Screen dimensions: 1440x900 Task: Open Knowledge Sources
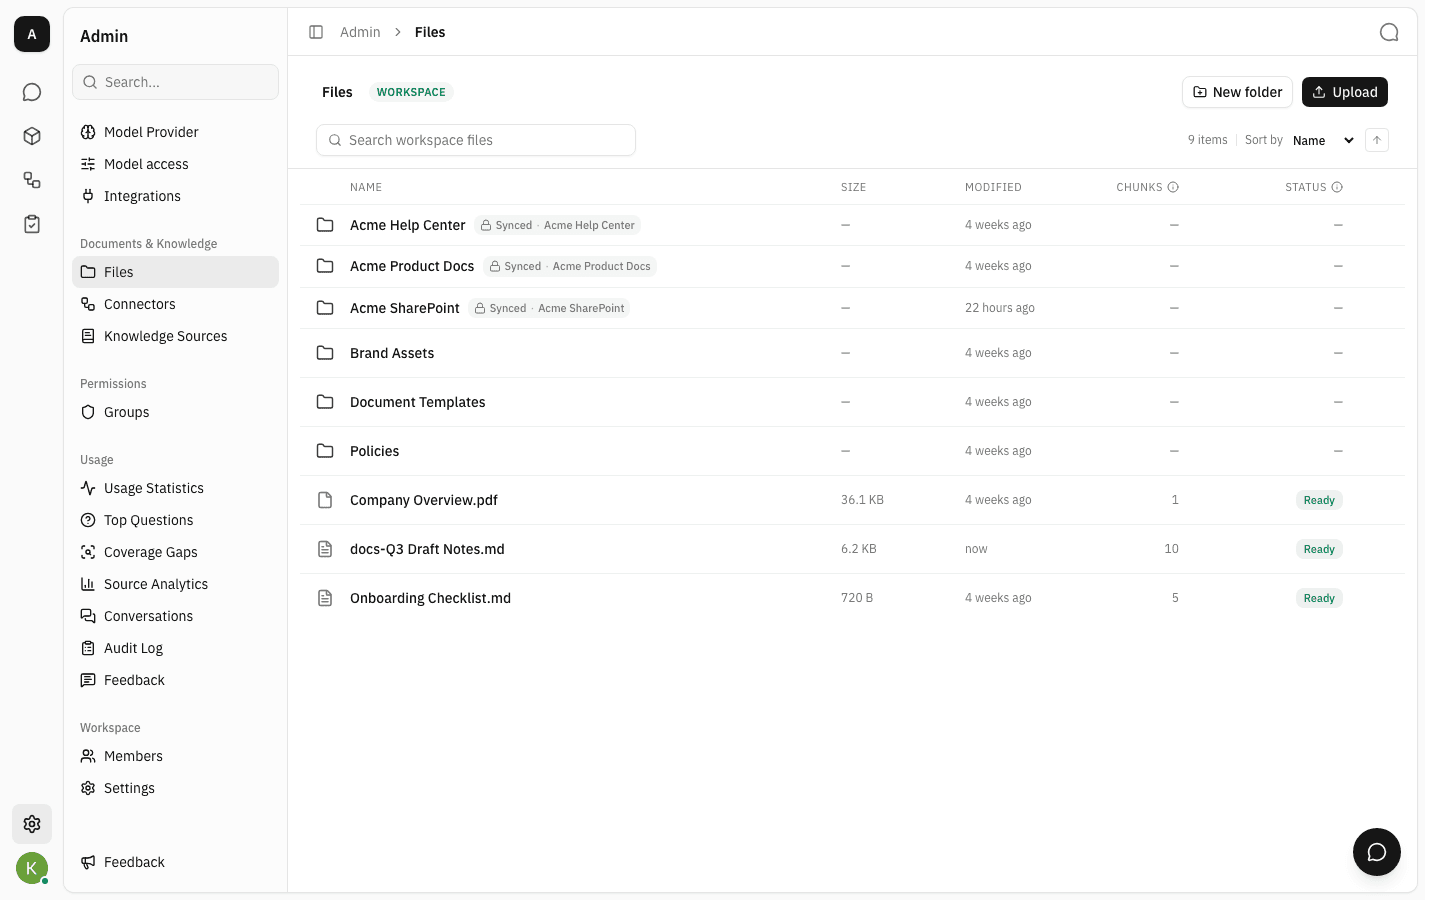point(175,336)
